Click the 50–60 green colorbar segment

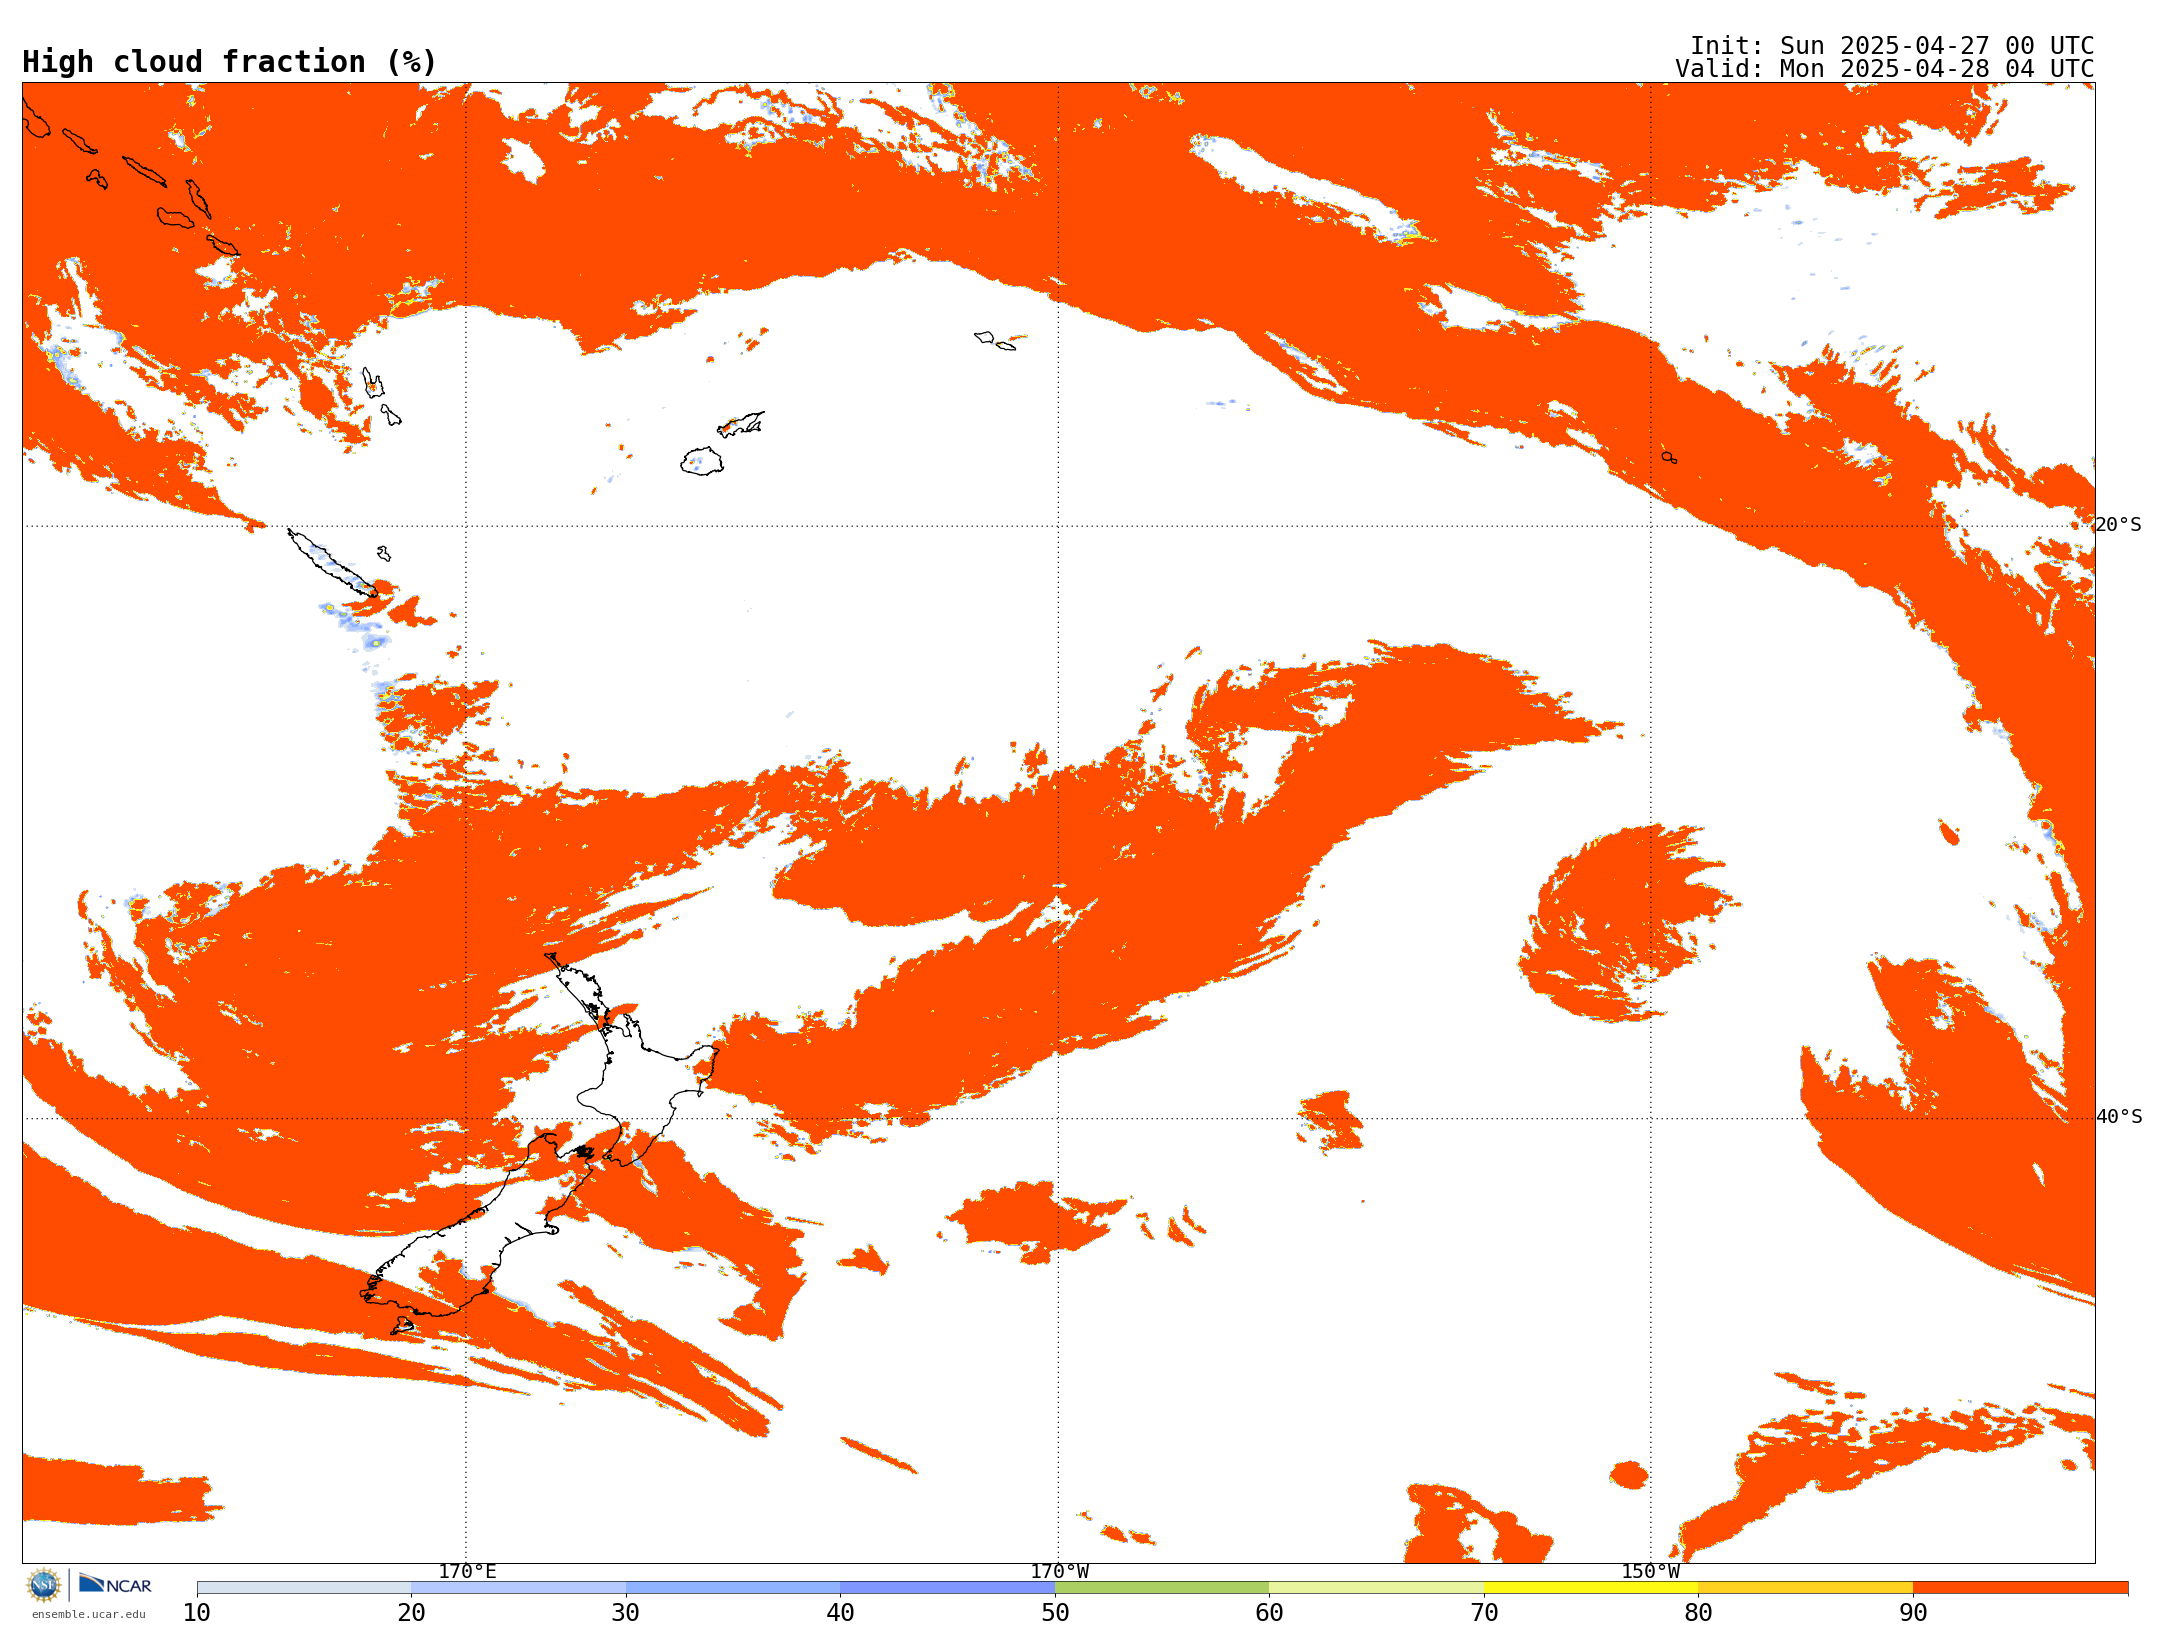tap(1162, 1588)
